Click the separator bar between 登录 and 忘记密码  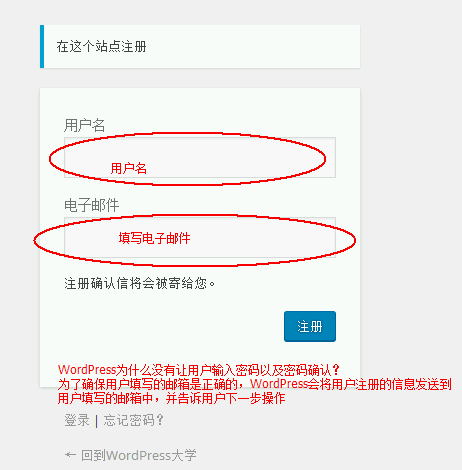click(x=96, y=421)
